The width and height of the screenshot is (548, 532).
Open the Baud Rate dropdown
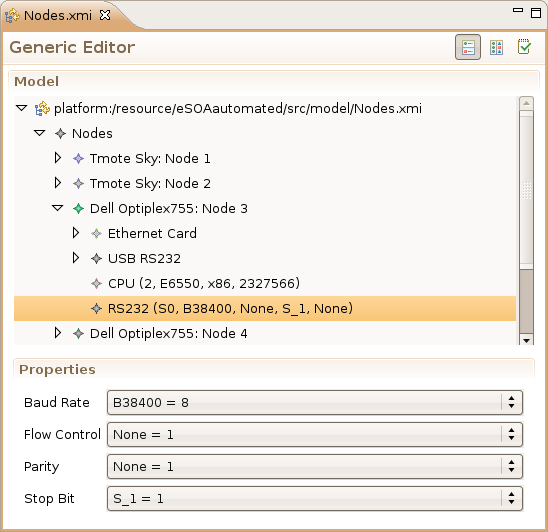(x=315, y=402)
